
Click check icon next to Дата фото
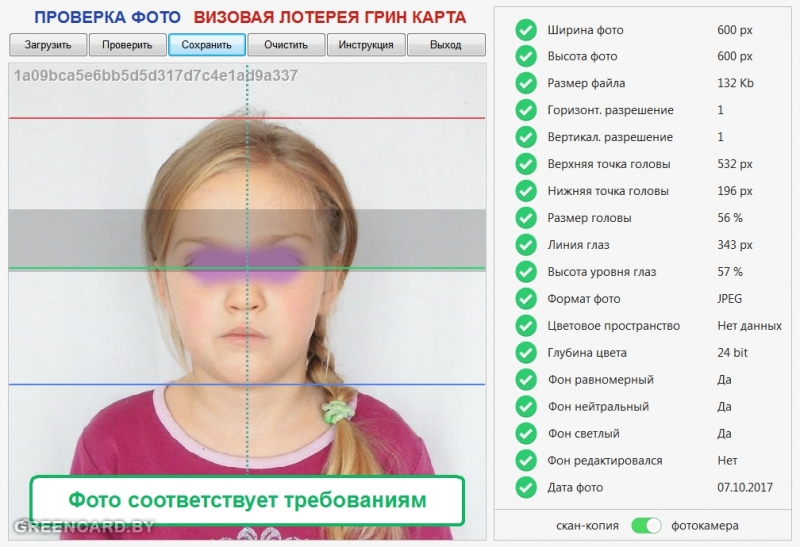tap(526, 488)
